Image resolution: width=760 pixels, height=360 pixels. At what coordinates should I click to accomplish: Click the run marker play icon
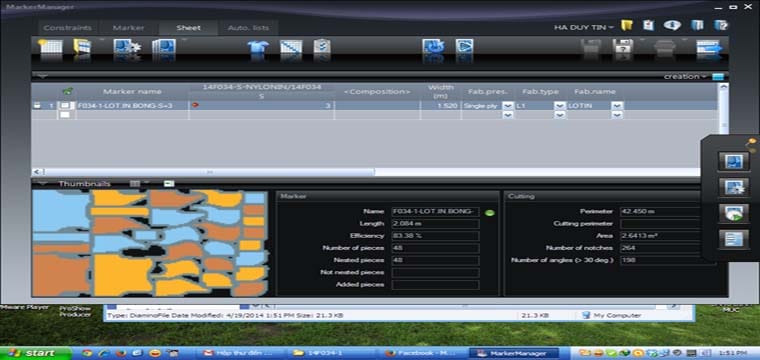pyautogui.click(x=464, y=47)
